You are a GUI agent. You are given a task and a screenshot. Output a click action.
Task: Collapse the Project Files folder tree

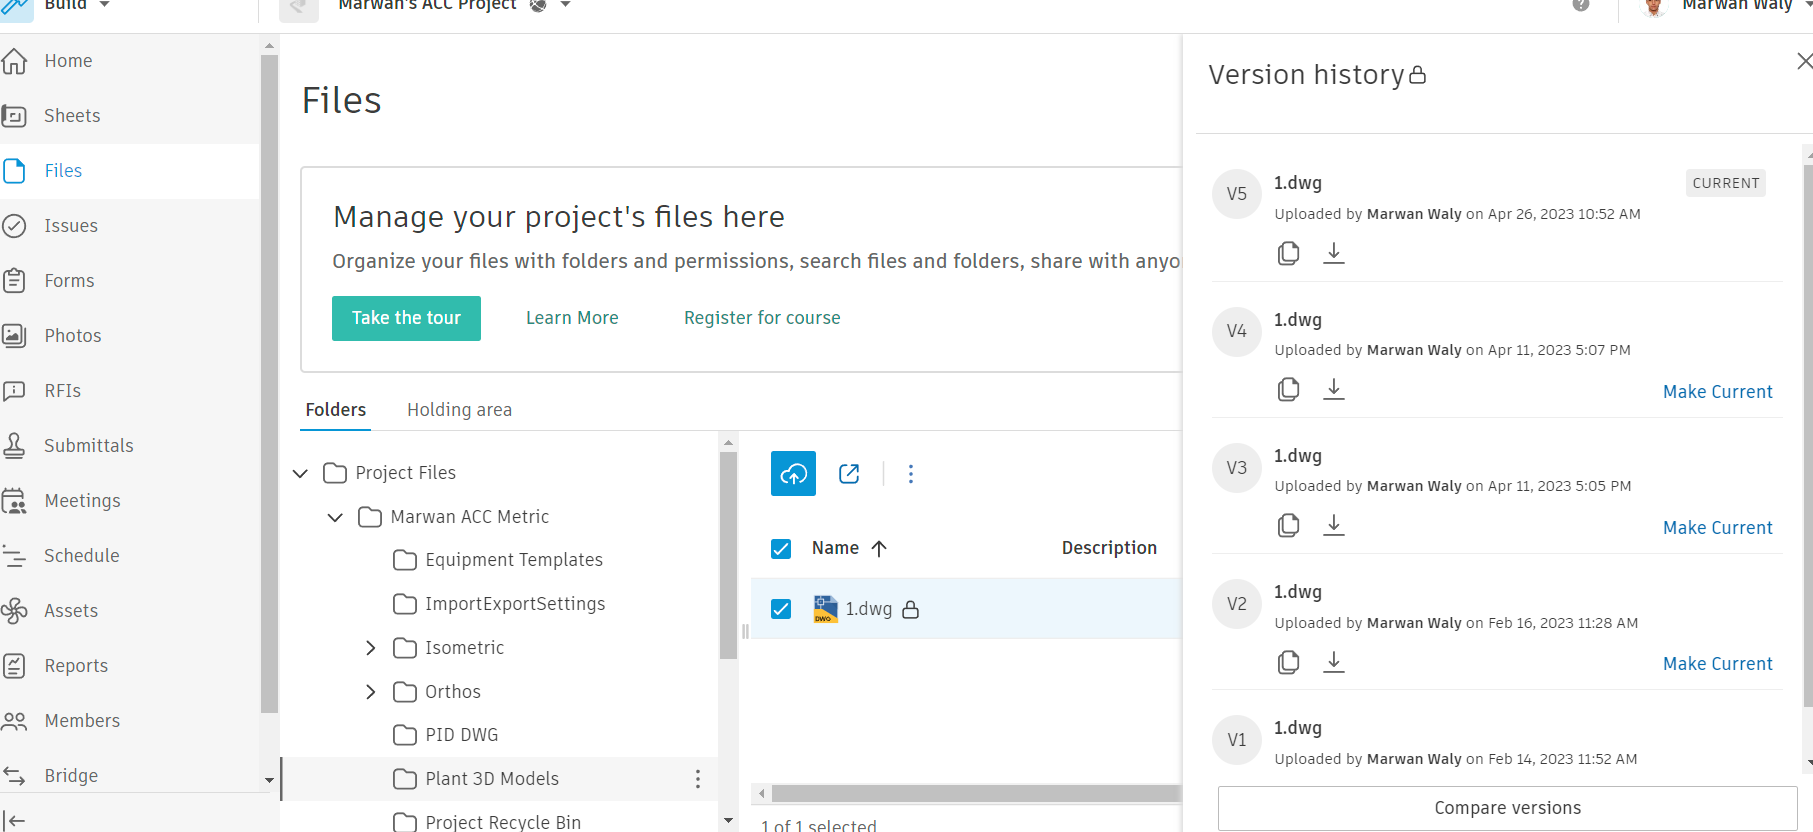click(300, 473)
